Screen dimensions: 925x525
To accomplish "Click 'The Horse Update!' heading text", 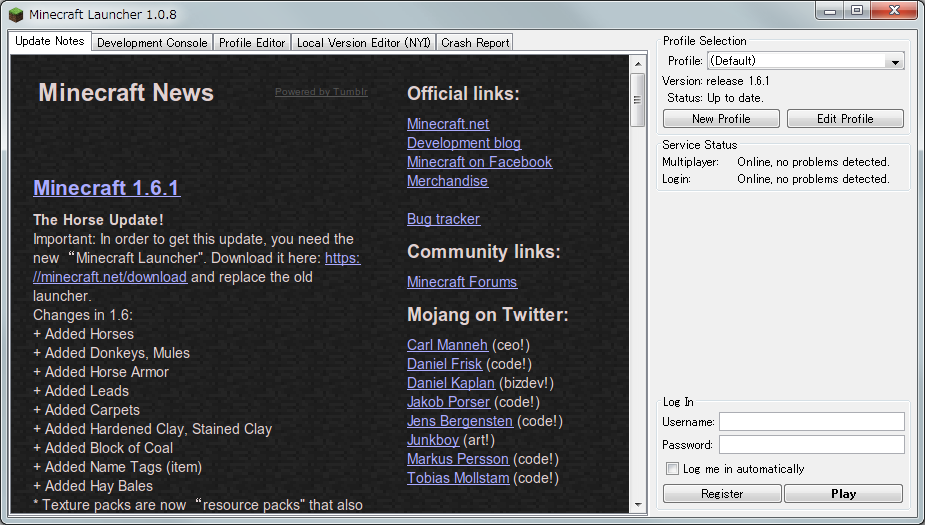I will coord(99,220).
